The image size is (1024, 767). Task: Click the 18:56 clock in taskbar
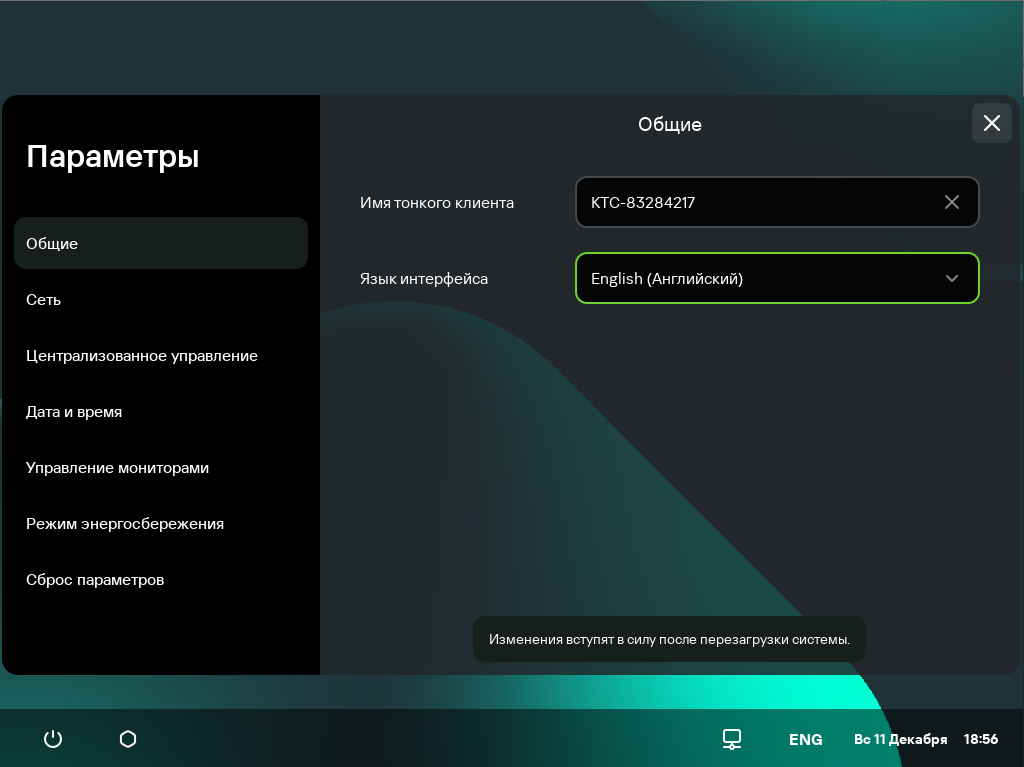(980, 739)
